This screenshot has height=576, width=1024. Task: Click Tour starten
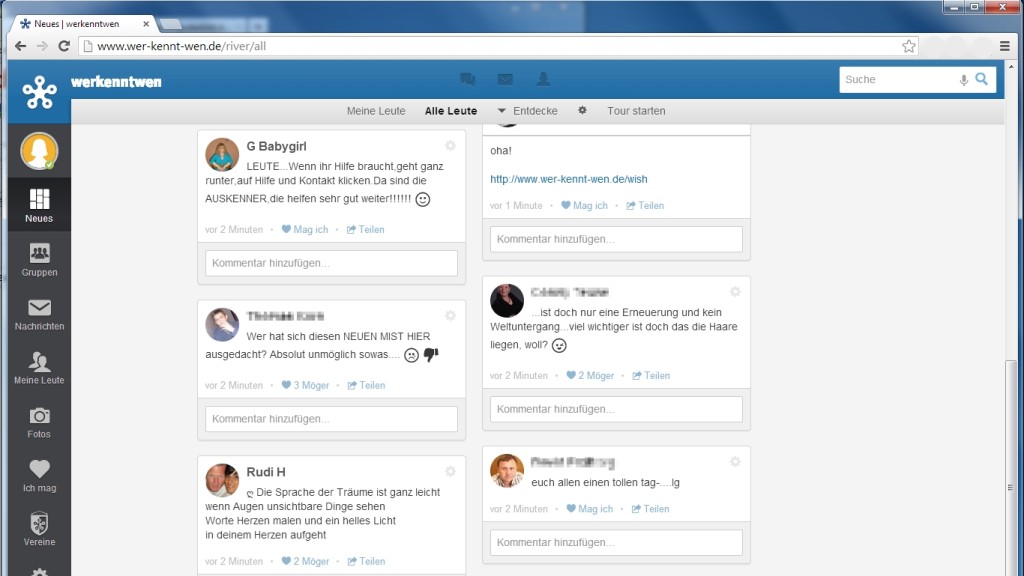tap(636, 111)
